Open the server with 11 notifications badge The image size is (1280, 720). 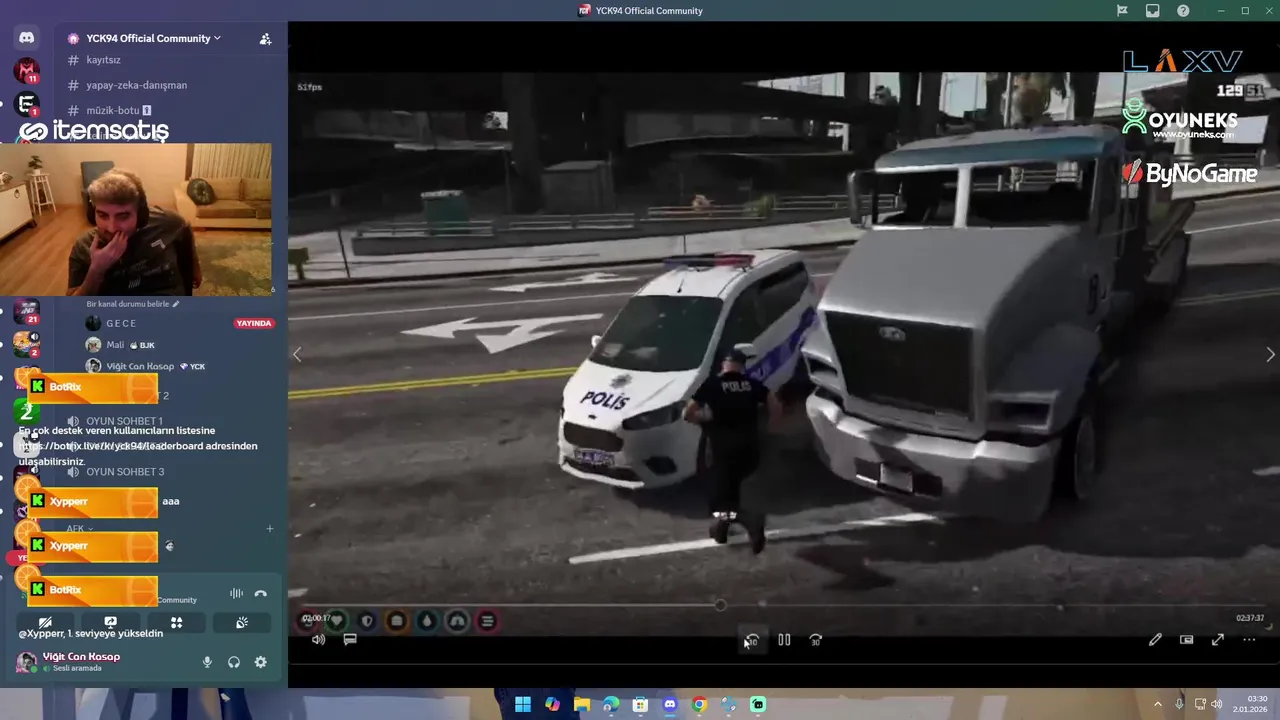pyautogui.click(x=27, y=71)
